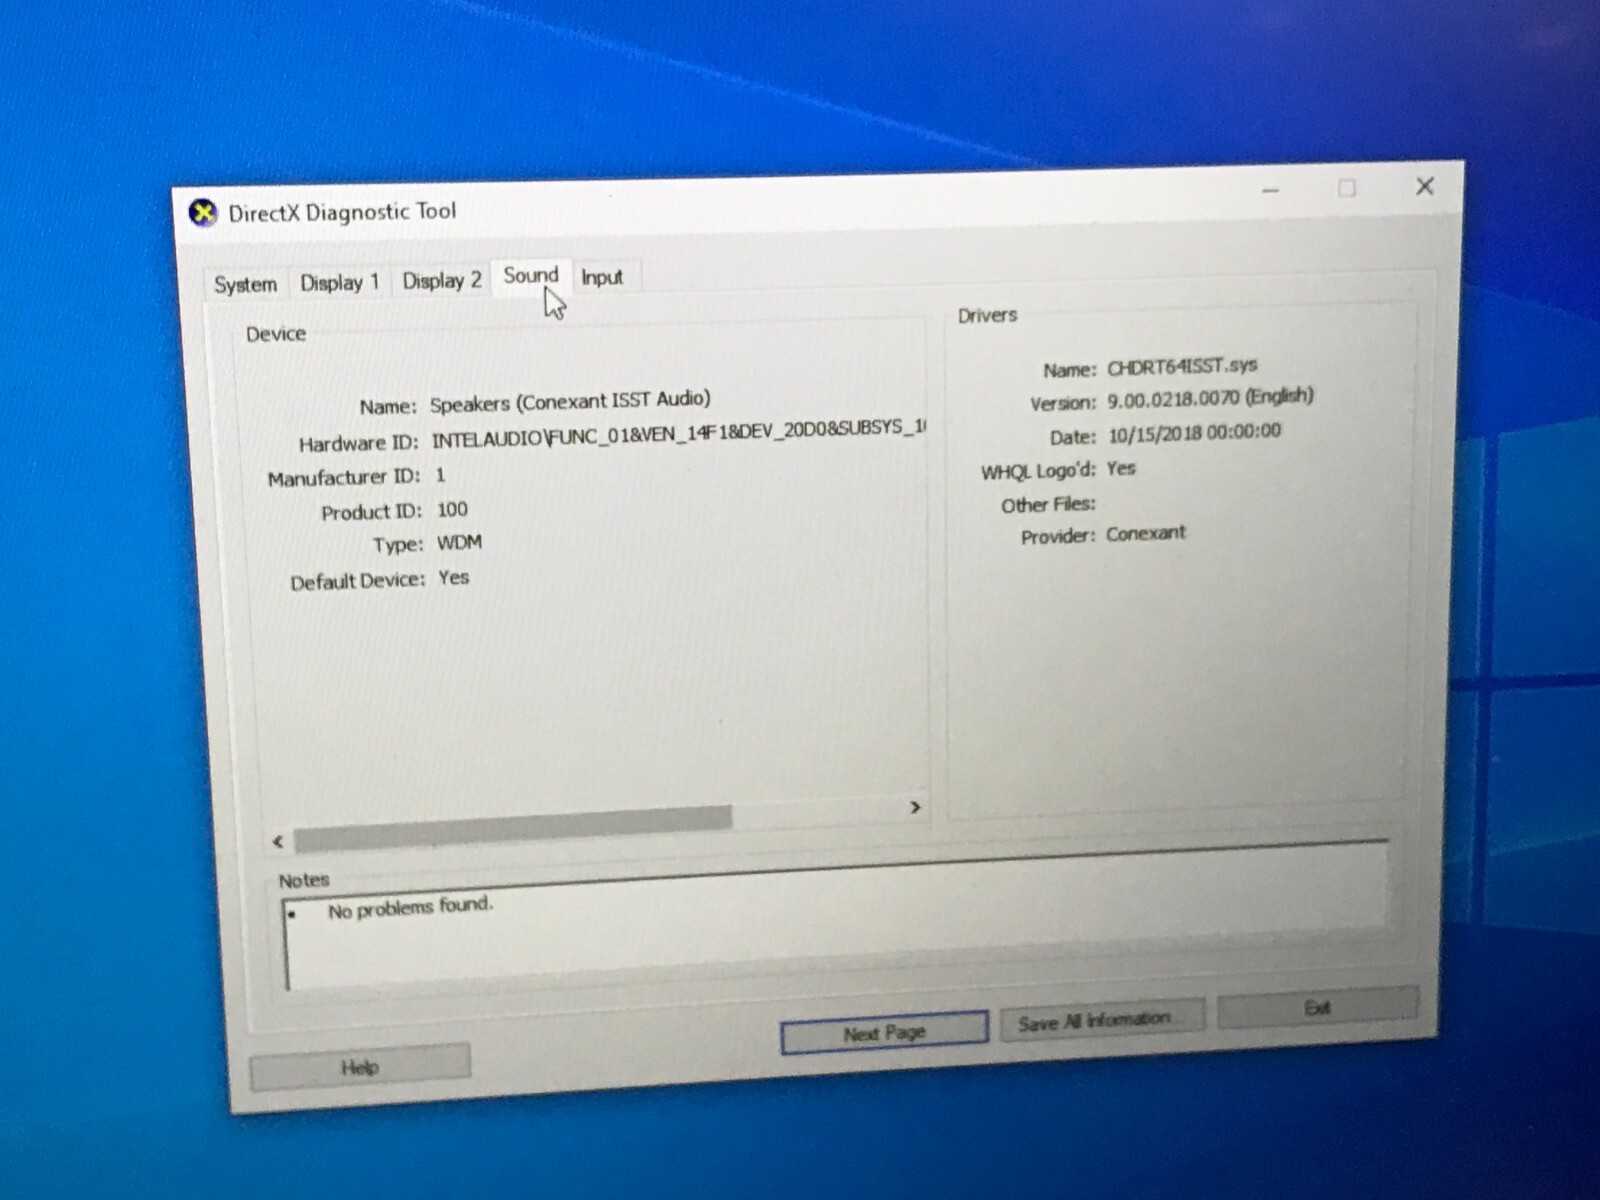Viewport: 1600px width, 1200px height.
Task: Click the Device group label
Action: tap(276, 334)
